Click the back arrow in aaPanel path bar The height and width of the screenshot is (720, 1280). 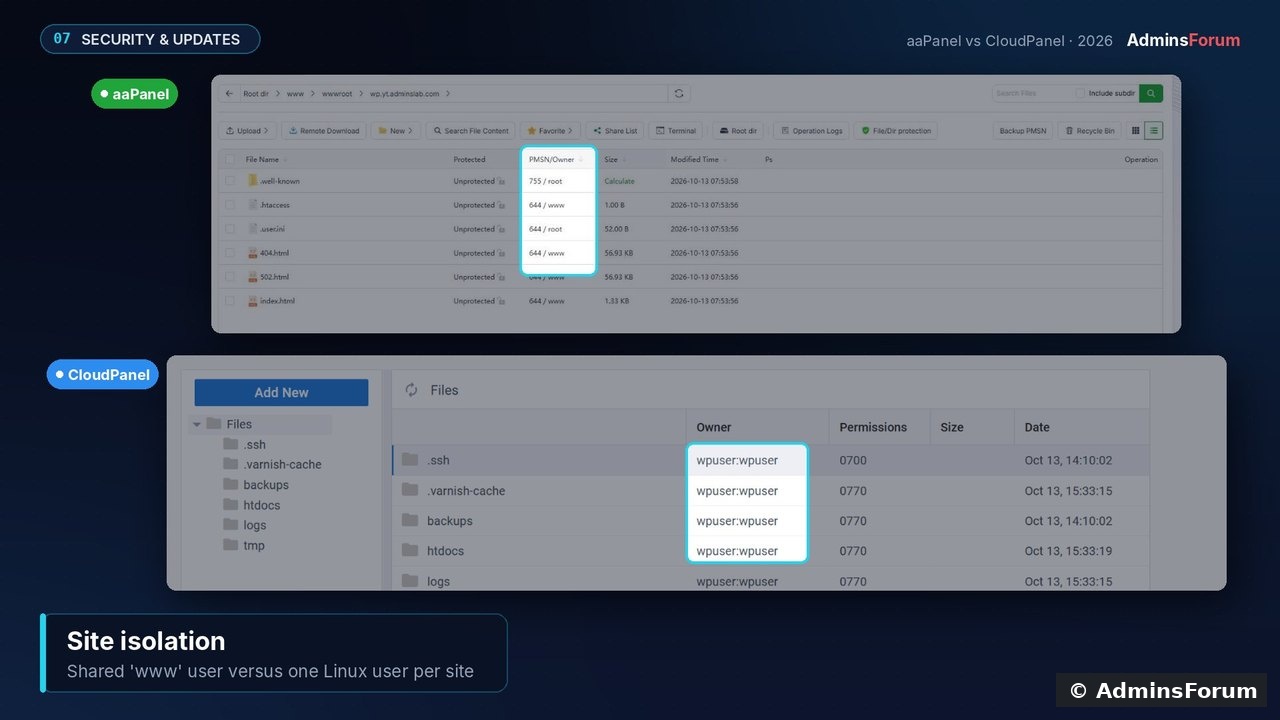[230, 93]
